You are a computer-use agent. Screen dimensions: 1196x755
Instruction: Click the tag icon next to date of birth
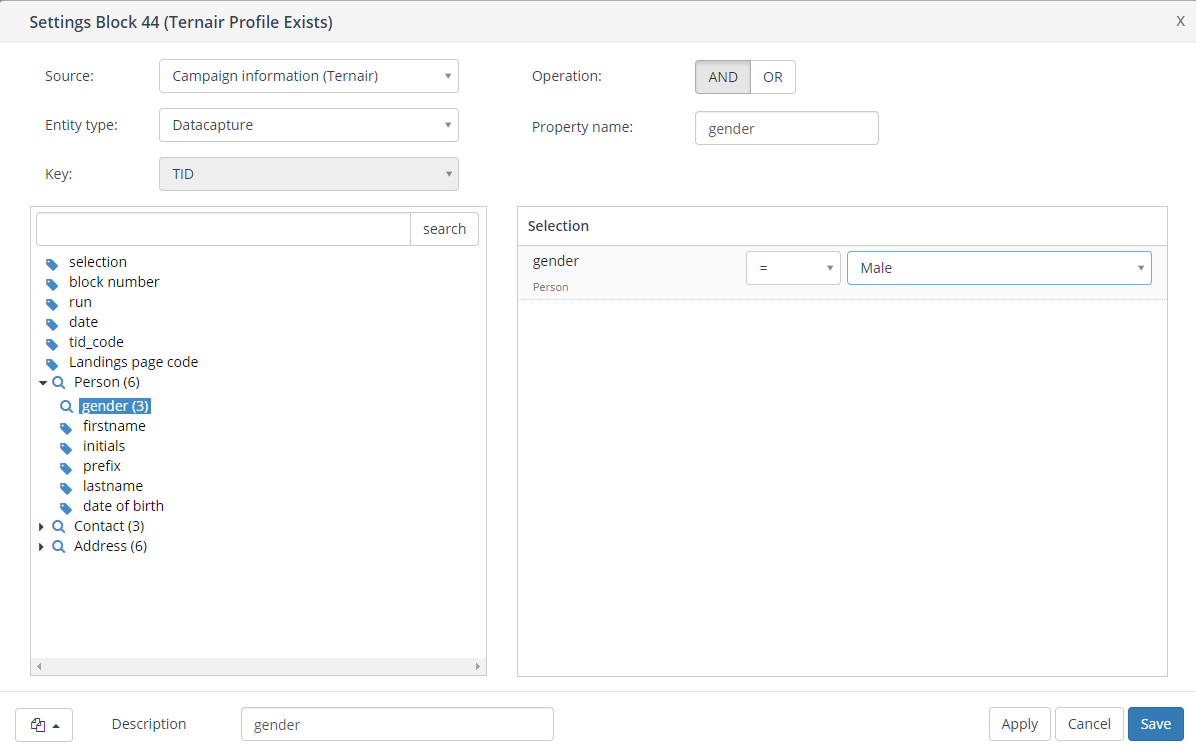click(66, 508)
